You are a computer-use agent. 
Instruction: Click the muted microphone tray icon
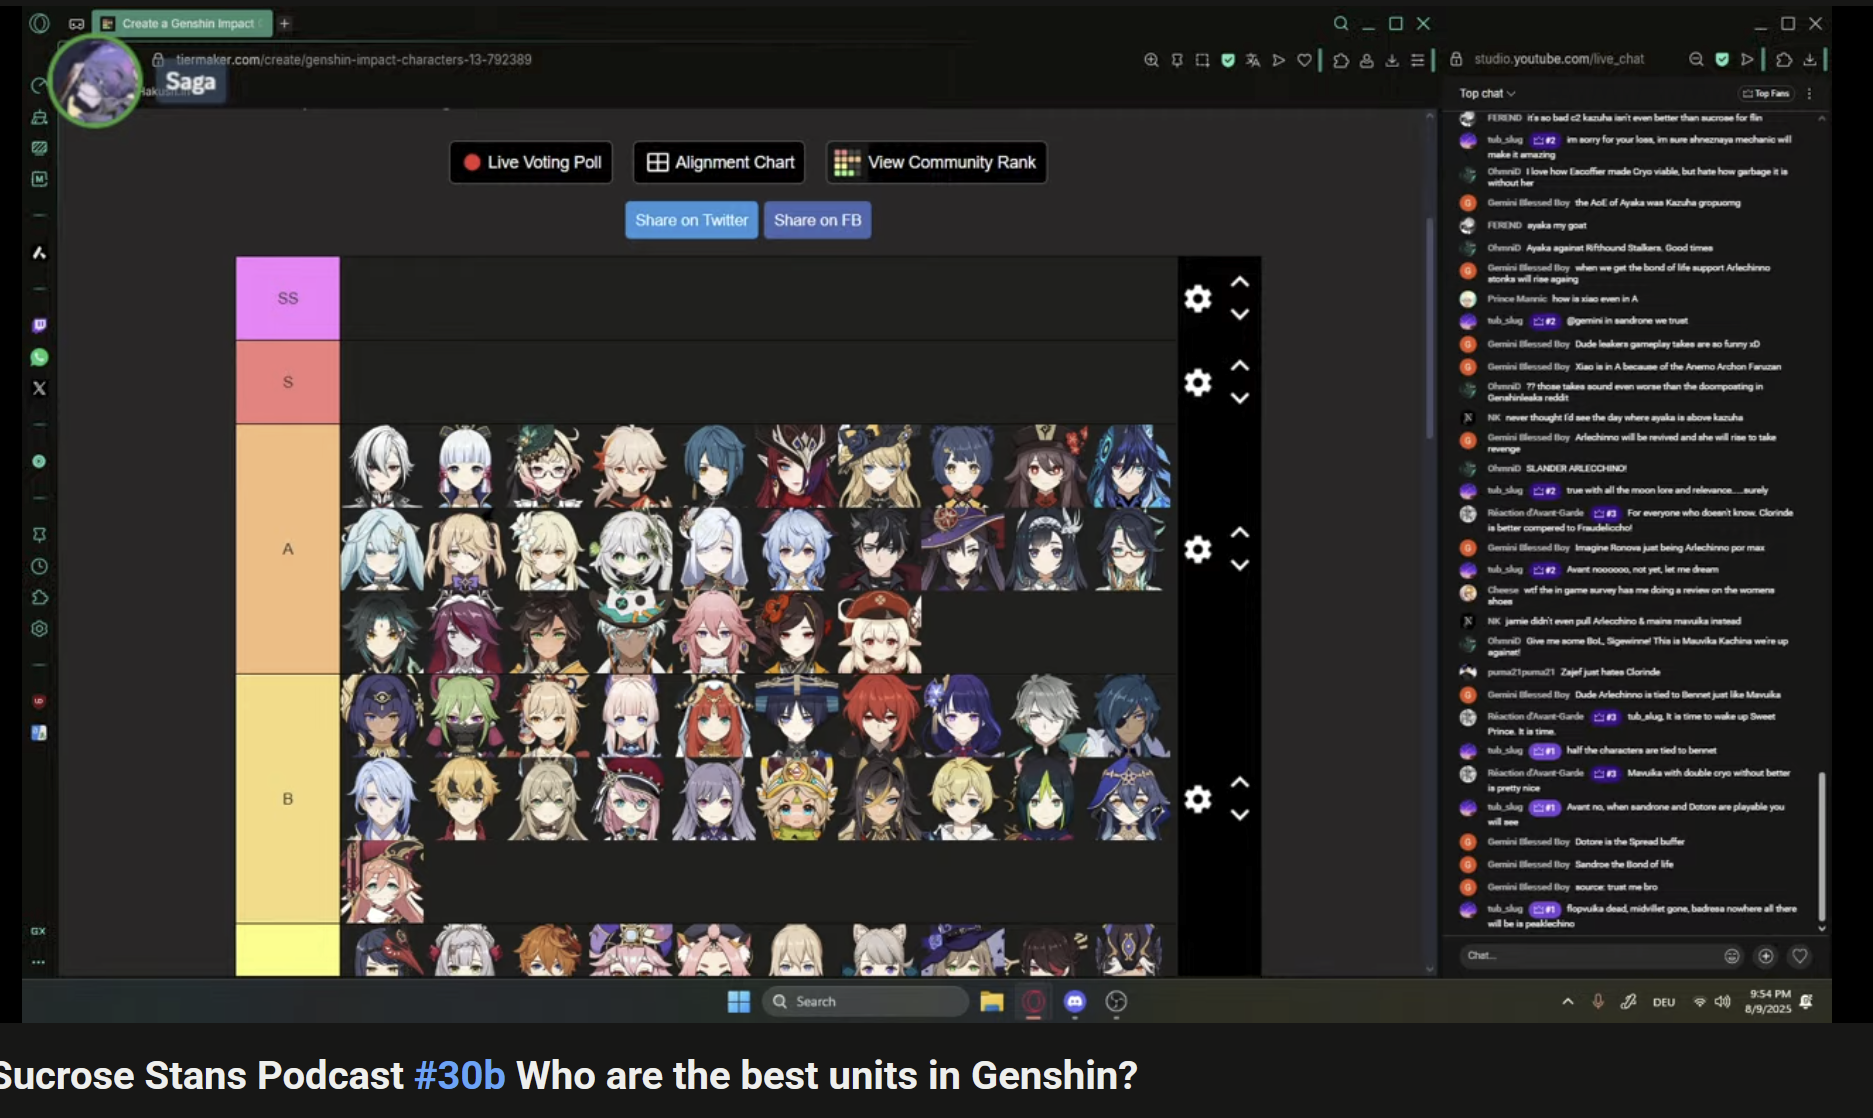click(1598, 1001)
